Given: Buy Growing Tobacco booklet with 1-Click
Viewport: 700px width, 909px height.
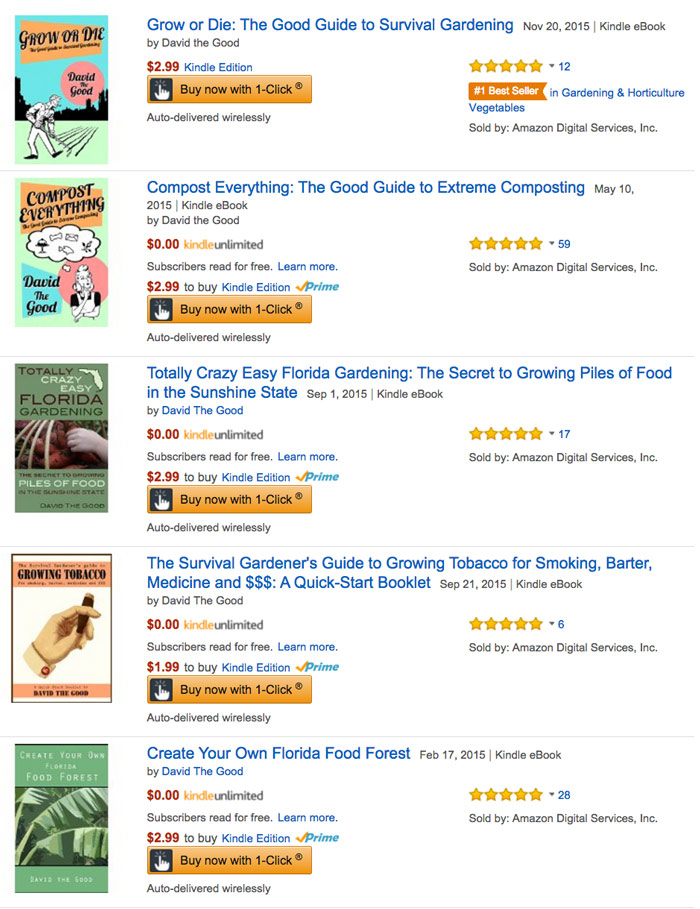Looking at the screenshot, I should point(230,690).
